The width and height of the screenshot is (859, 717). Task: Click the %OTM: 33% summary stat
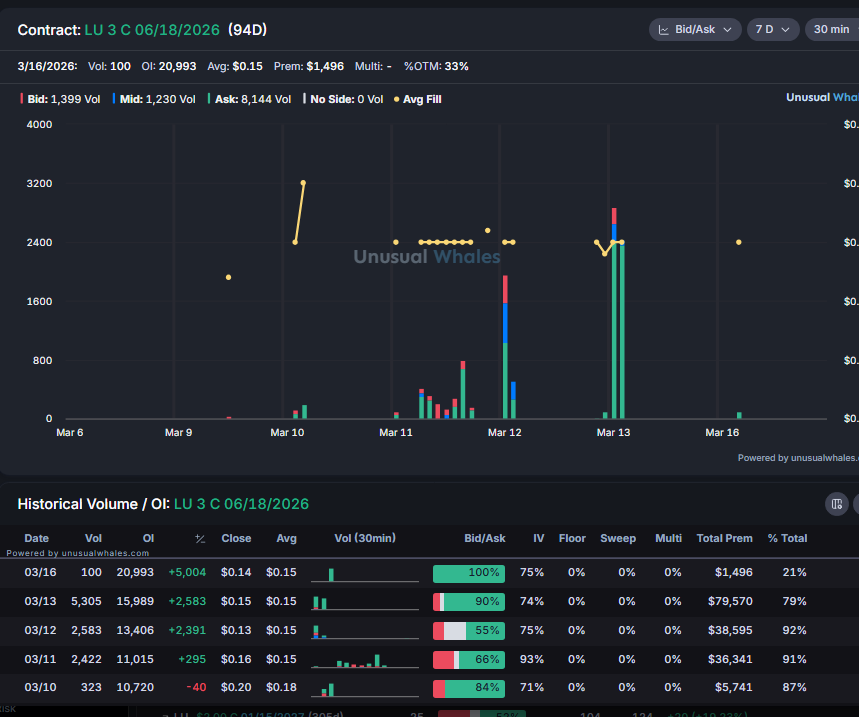click(x=436, y=66)
